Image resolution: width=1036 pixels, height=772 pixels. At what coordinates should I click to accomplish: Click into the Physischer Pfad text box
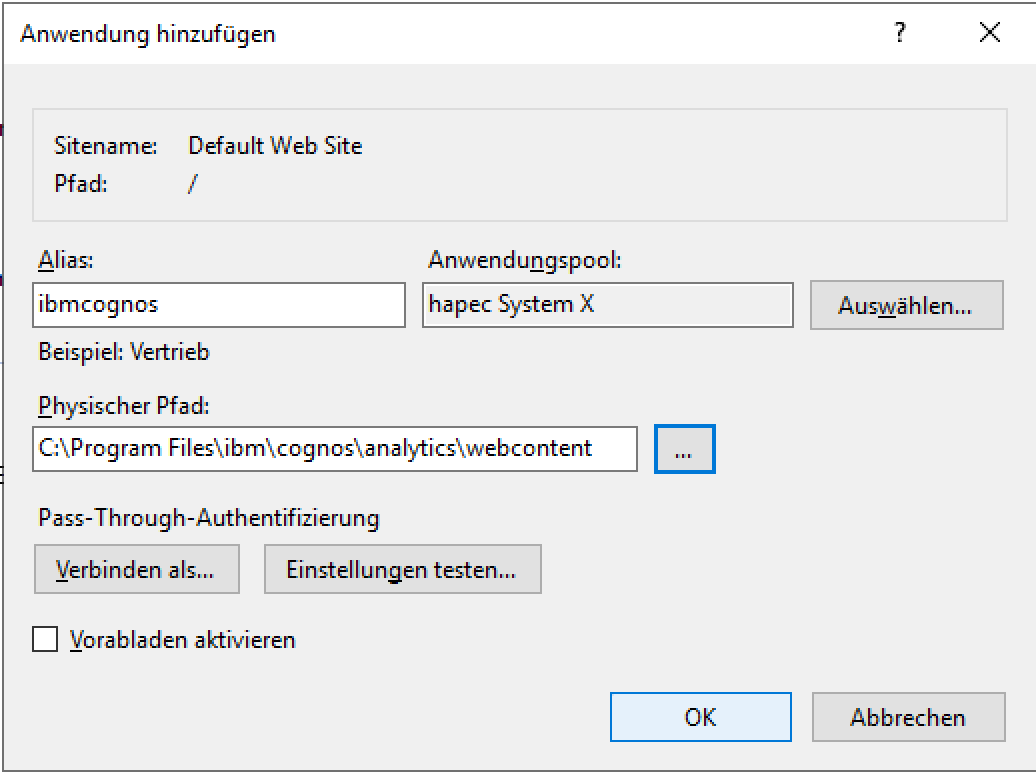pos(334,449)
